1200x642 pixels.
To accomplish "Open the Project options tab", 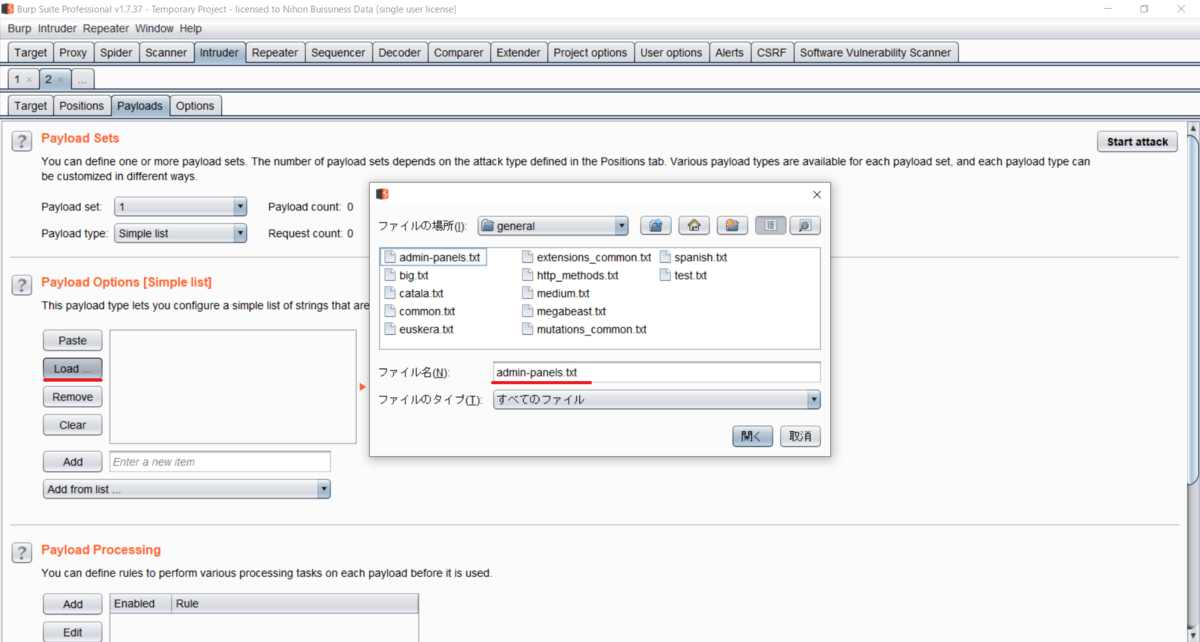I will tap(590, 53).
